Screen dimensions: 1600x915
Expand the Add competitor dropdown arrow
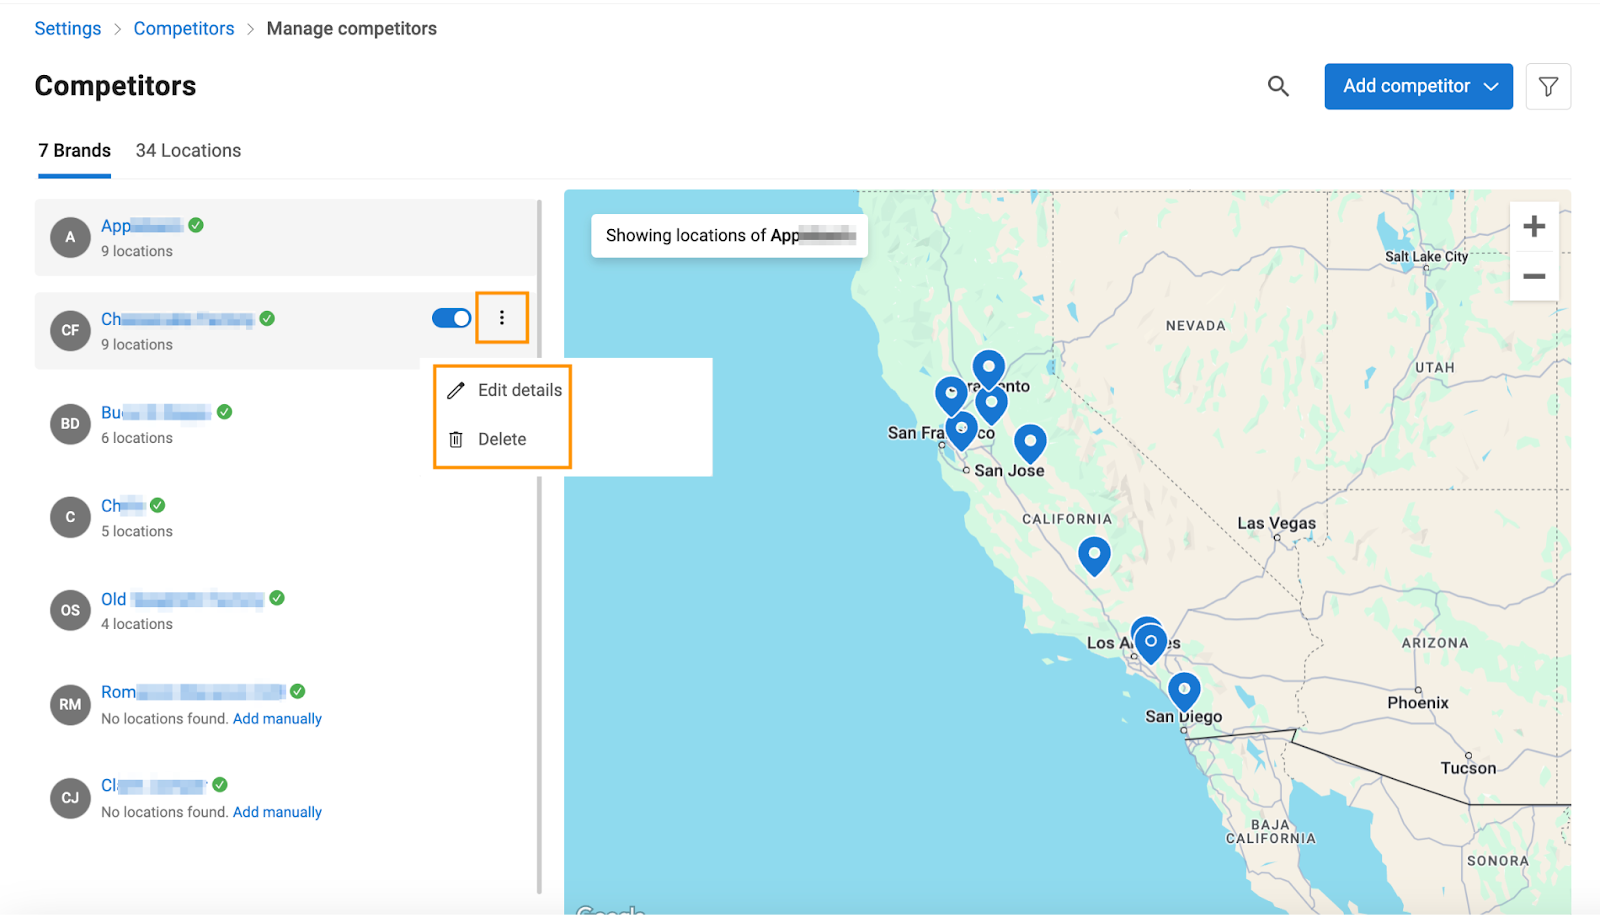[1491, 87]
